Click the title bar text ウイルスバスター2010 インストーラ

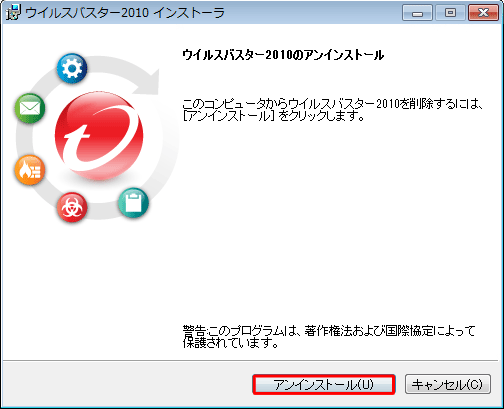pyautogui.click(x=125, y=13)
